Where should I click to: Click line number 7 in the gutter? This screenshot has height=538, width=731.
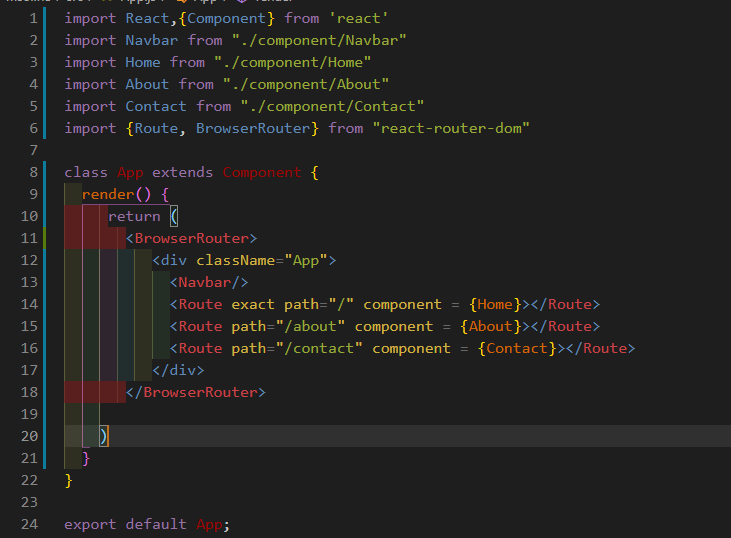(x=33, y=151)
